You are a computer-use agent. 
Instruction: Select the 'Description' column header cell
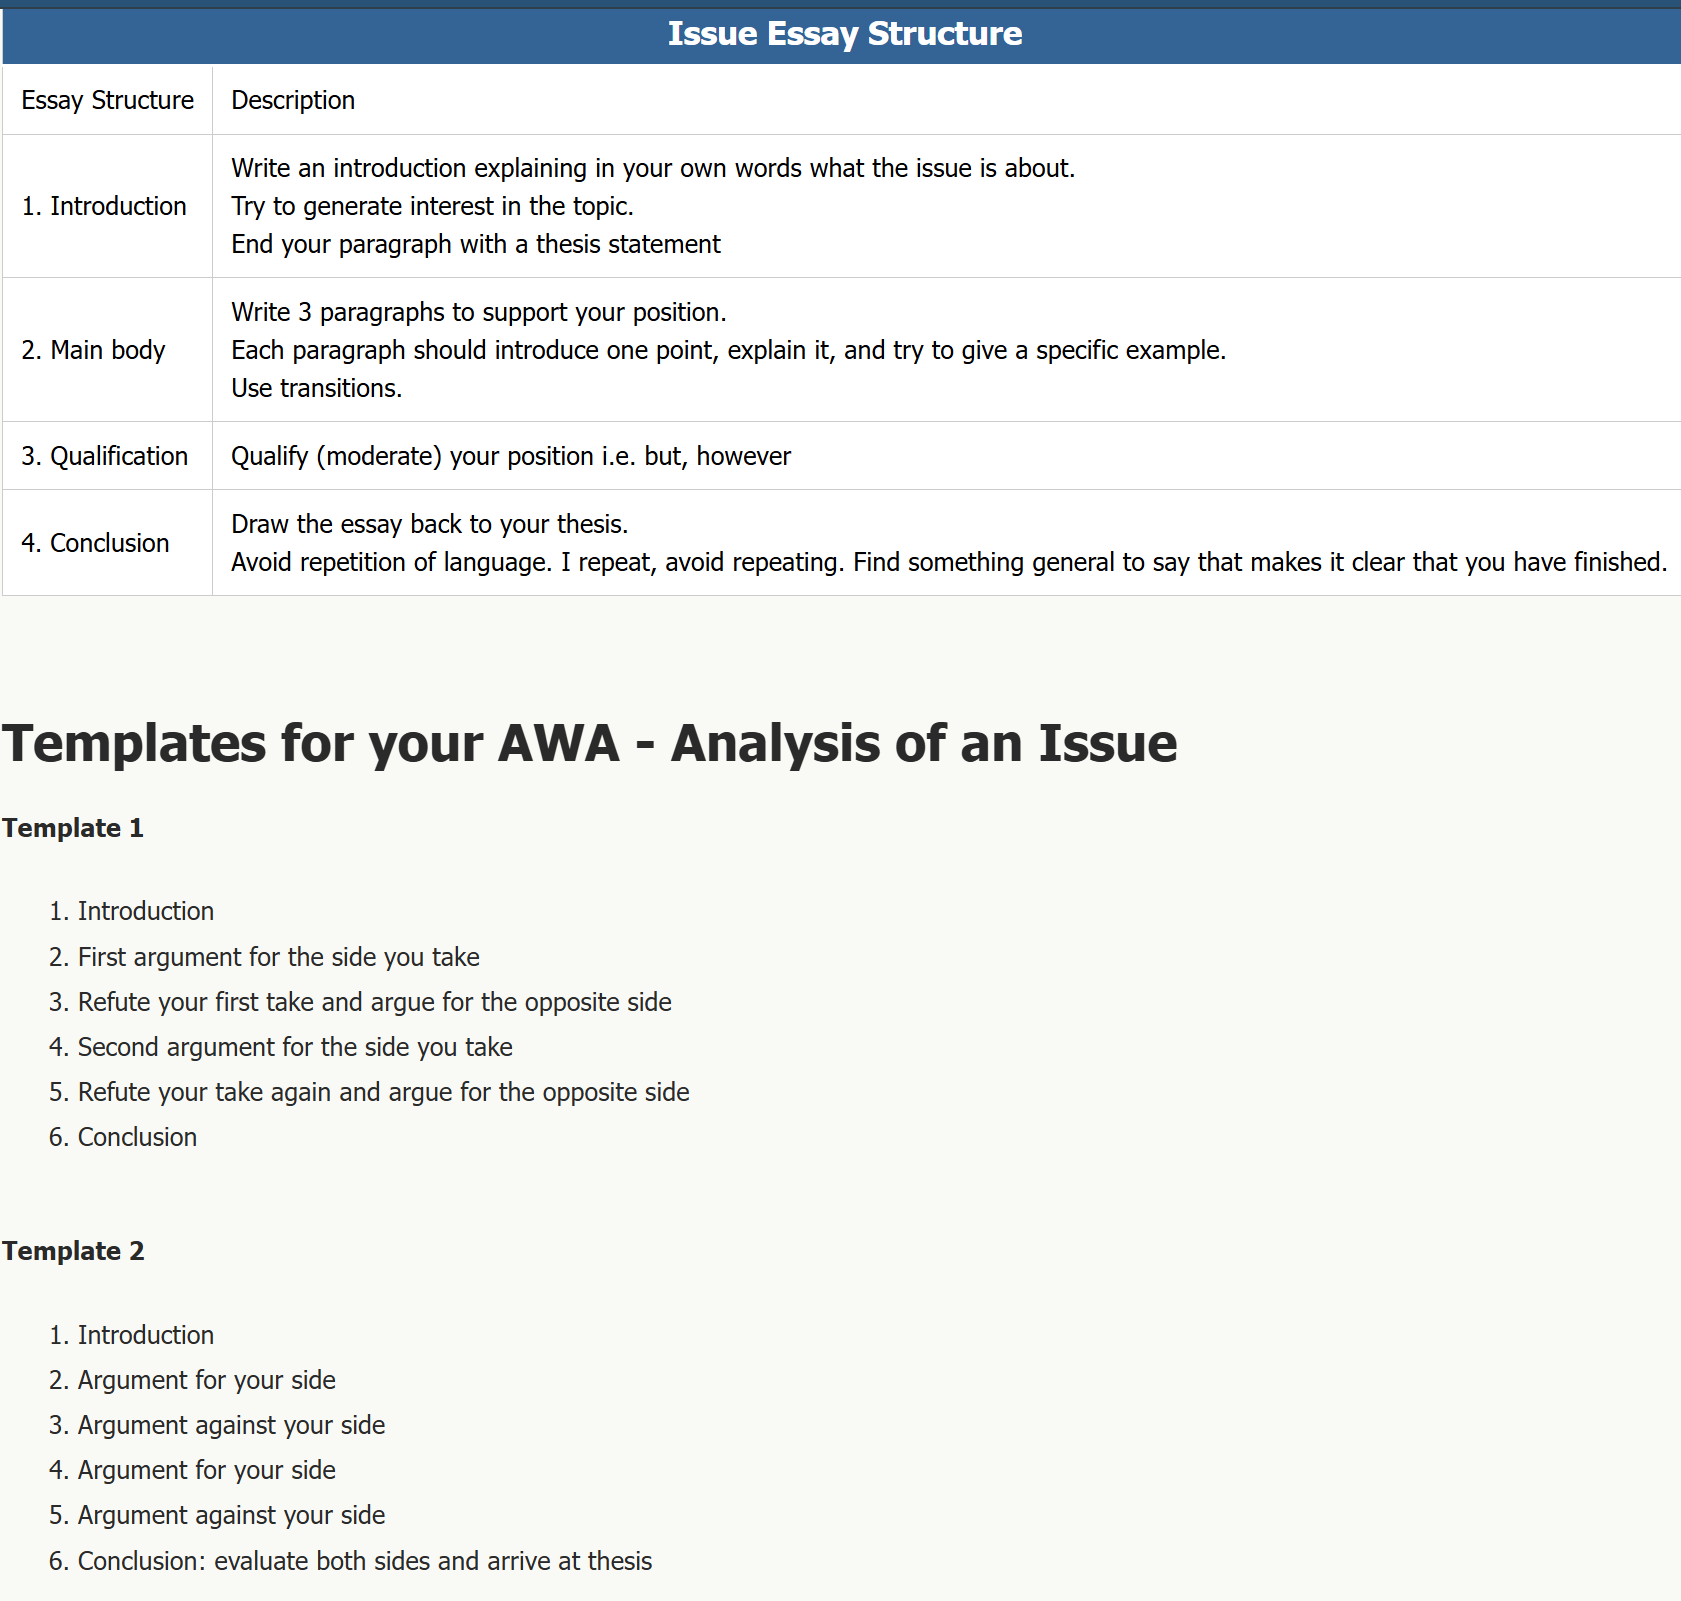point(947,100)
